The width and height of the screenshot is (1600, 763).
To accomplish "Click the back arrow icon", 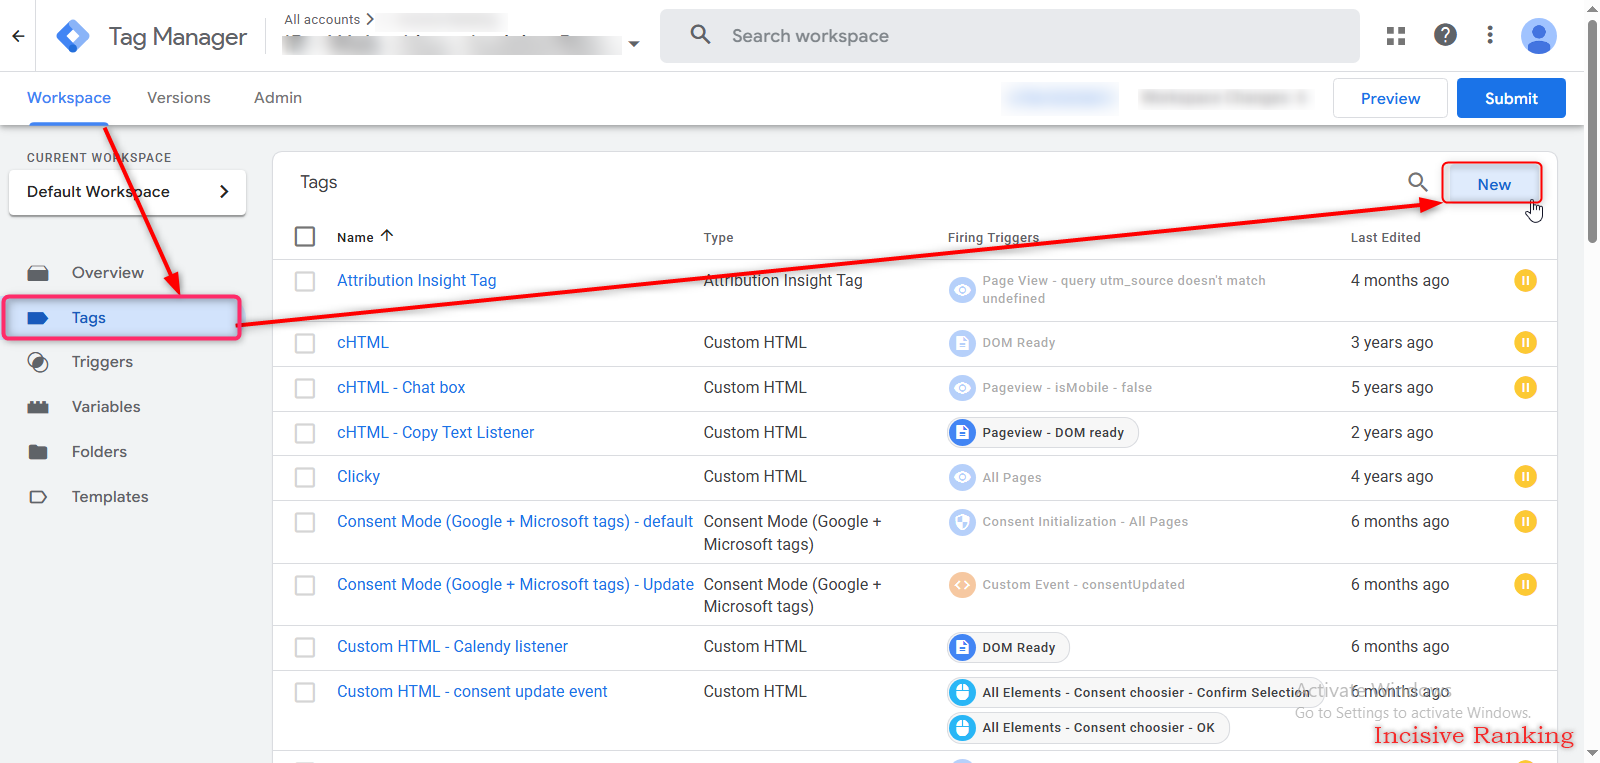I will pyautogui.click(x=18, y=36).
